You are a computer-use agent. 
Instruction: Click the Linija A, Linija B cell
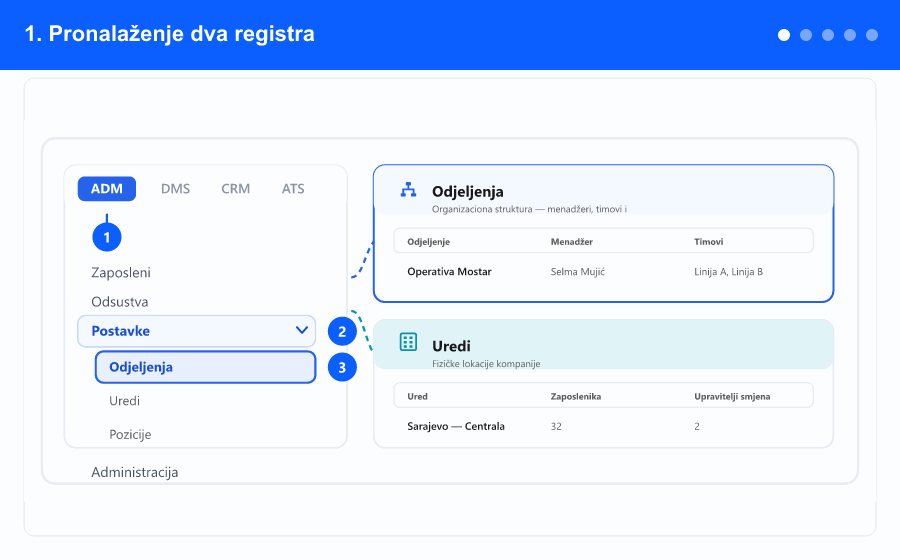728,272
